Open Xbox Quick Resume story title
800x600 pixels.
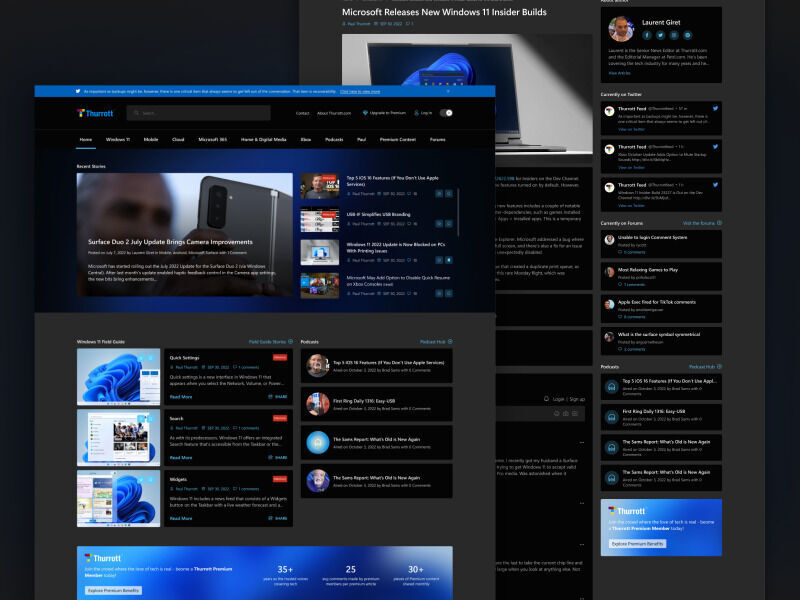pos(398,281)
